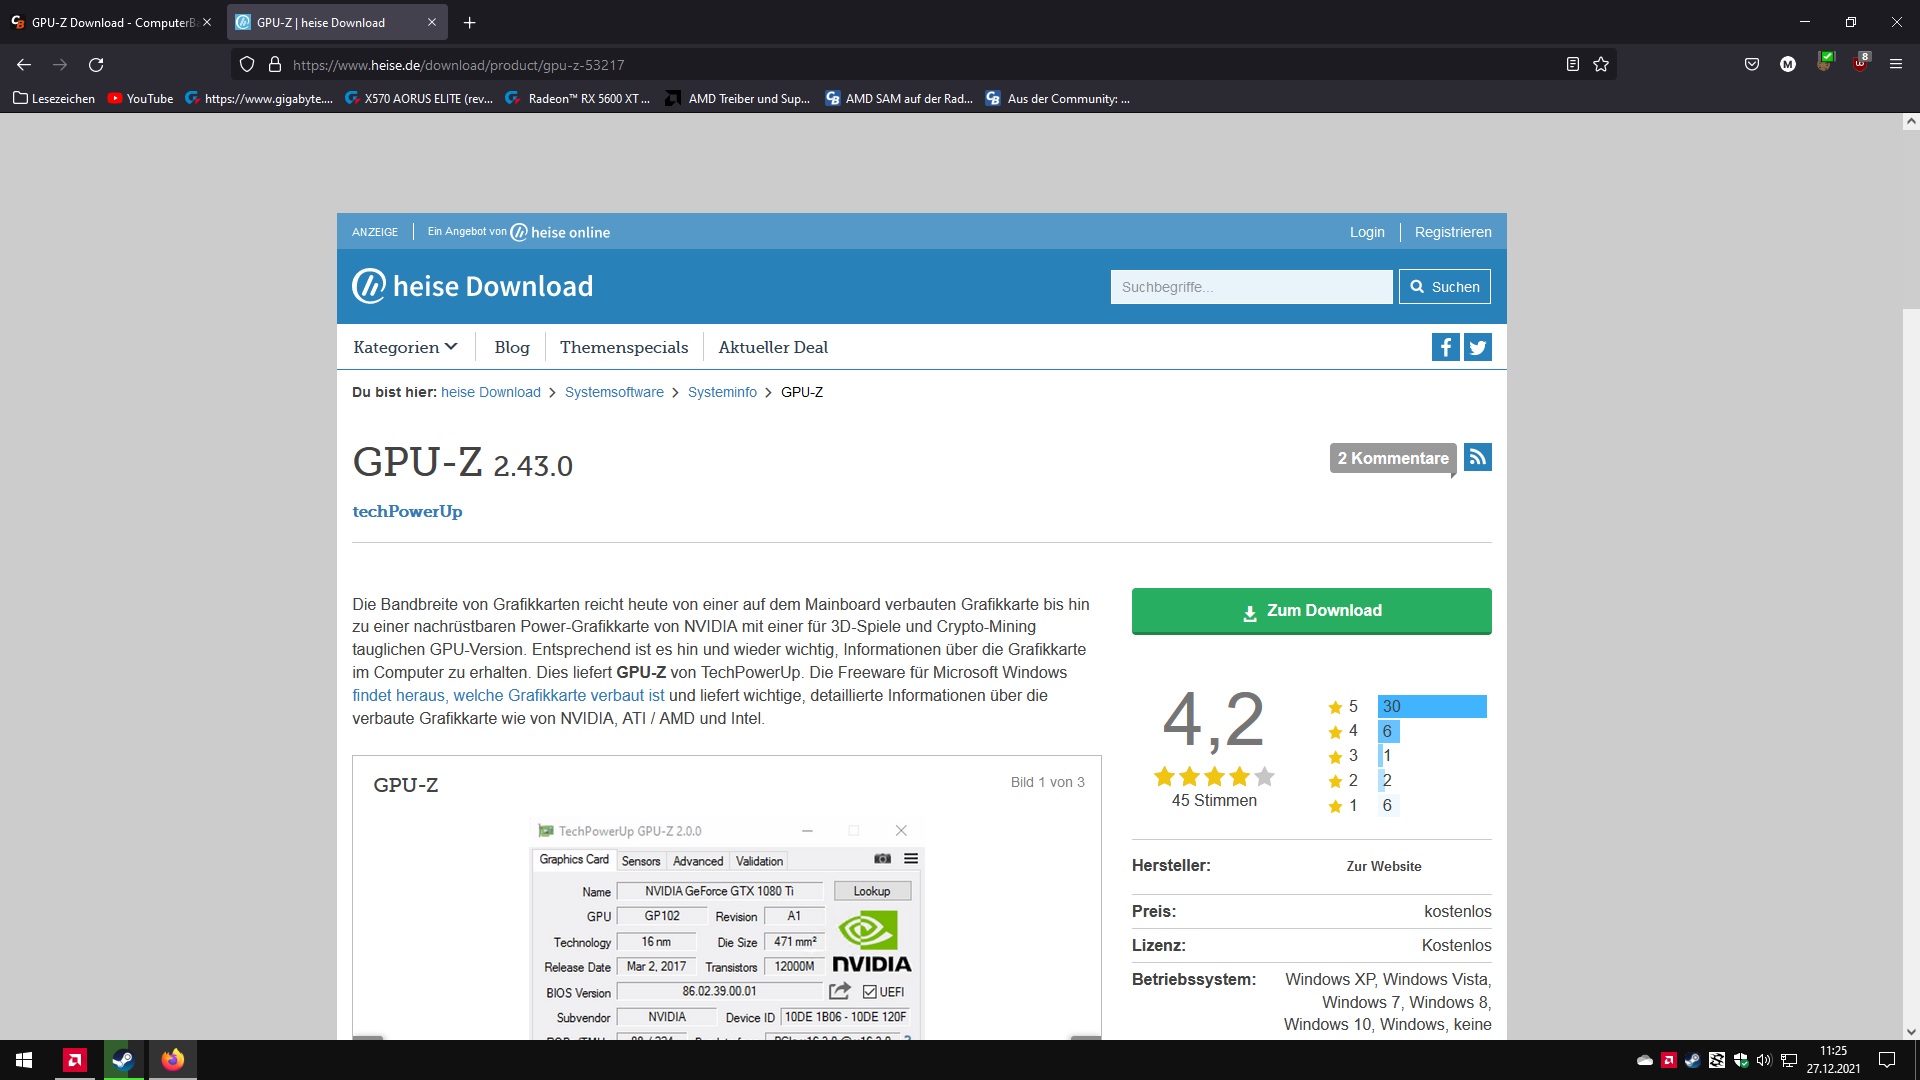1920x1080 pixels.
Task: Toggle the UEFI checkbox in GPU-Z image
Action: pyautogui.click(x=870, y=992)
